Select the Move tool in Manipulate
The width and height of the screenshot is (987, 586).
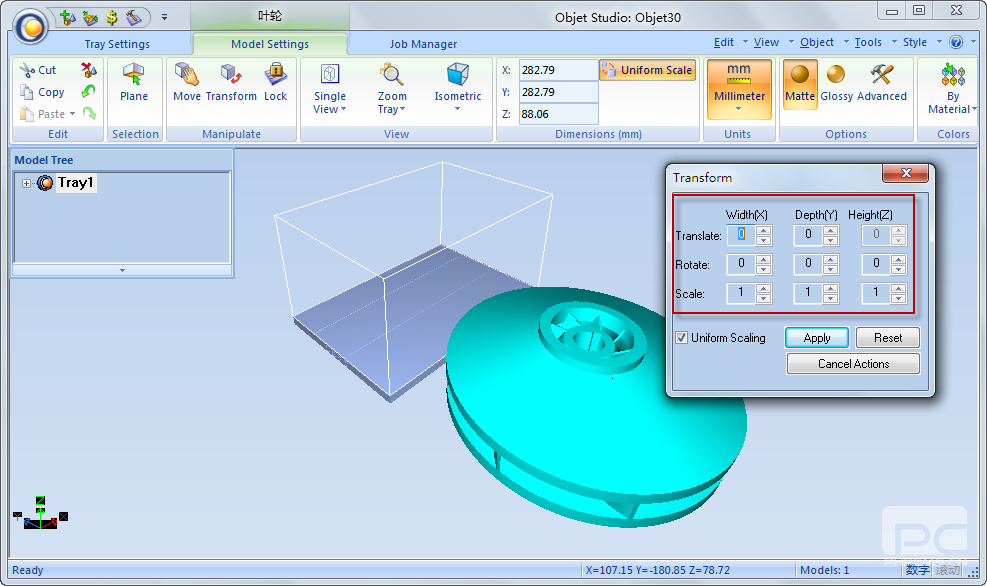187,83
